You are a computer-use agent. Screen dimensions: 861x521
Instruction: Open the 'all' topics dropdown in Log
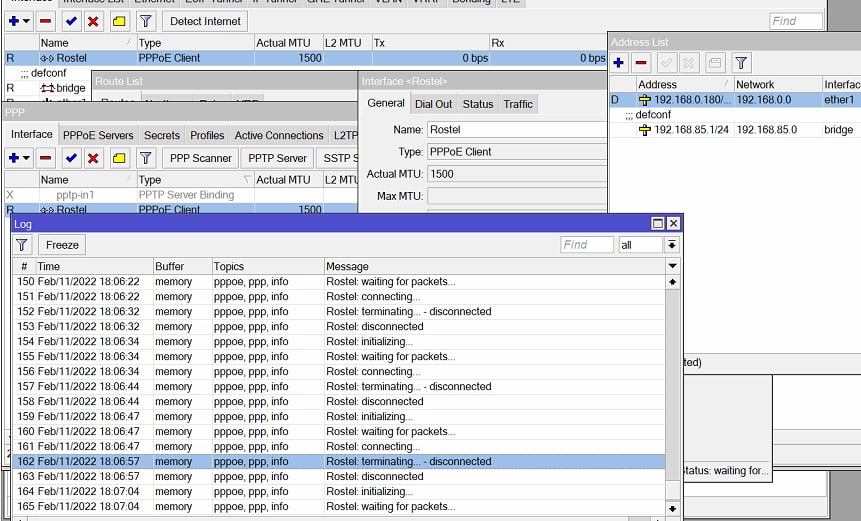[x=672, y=245]
